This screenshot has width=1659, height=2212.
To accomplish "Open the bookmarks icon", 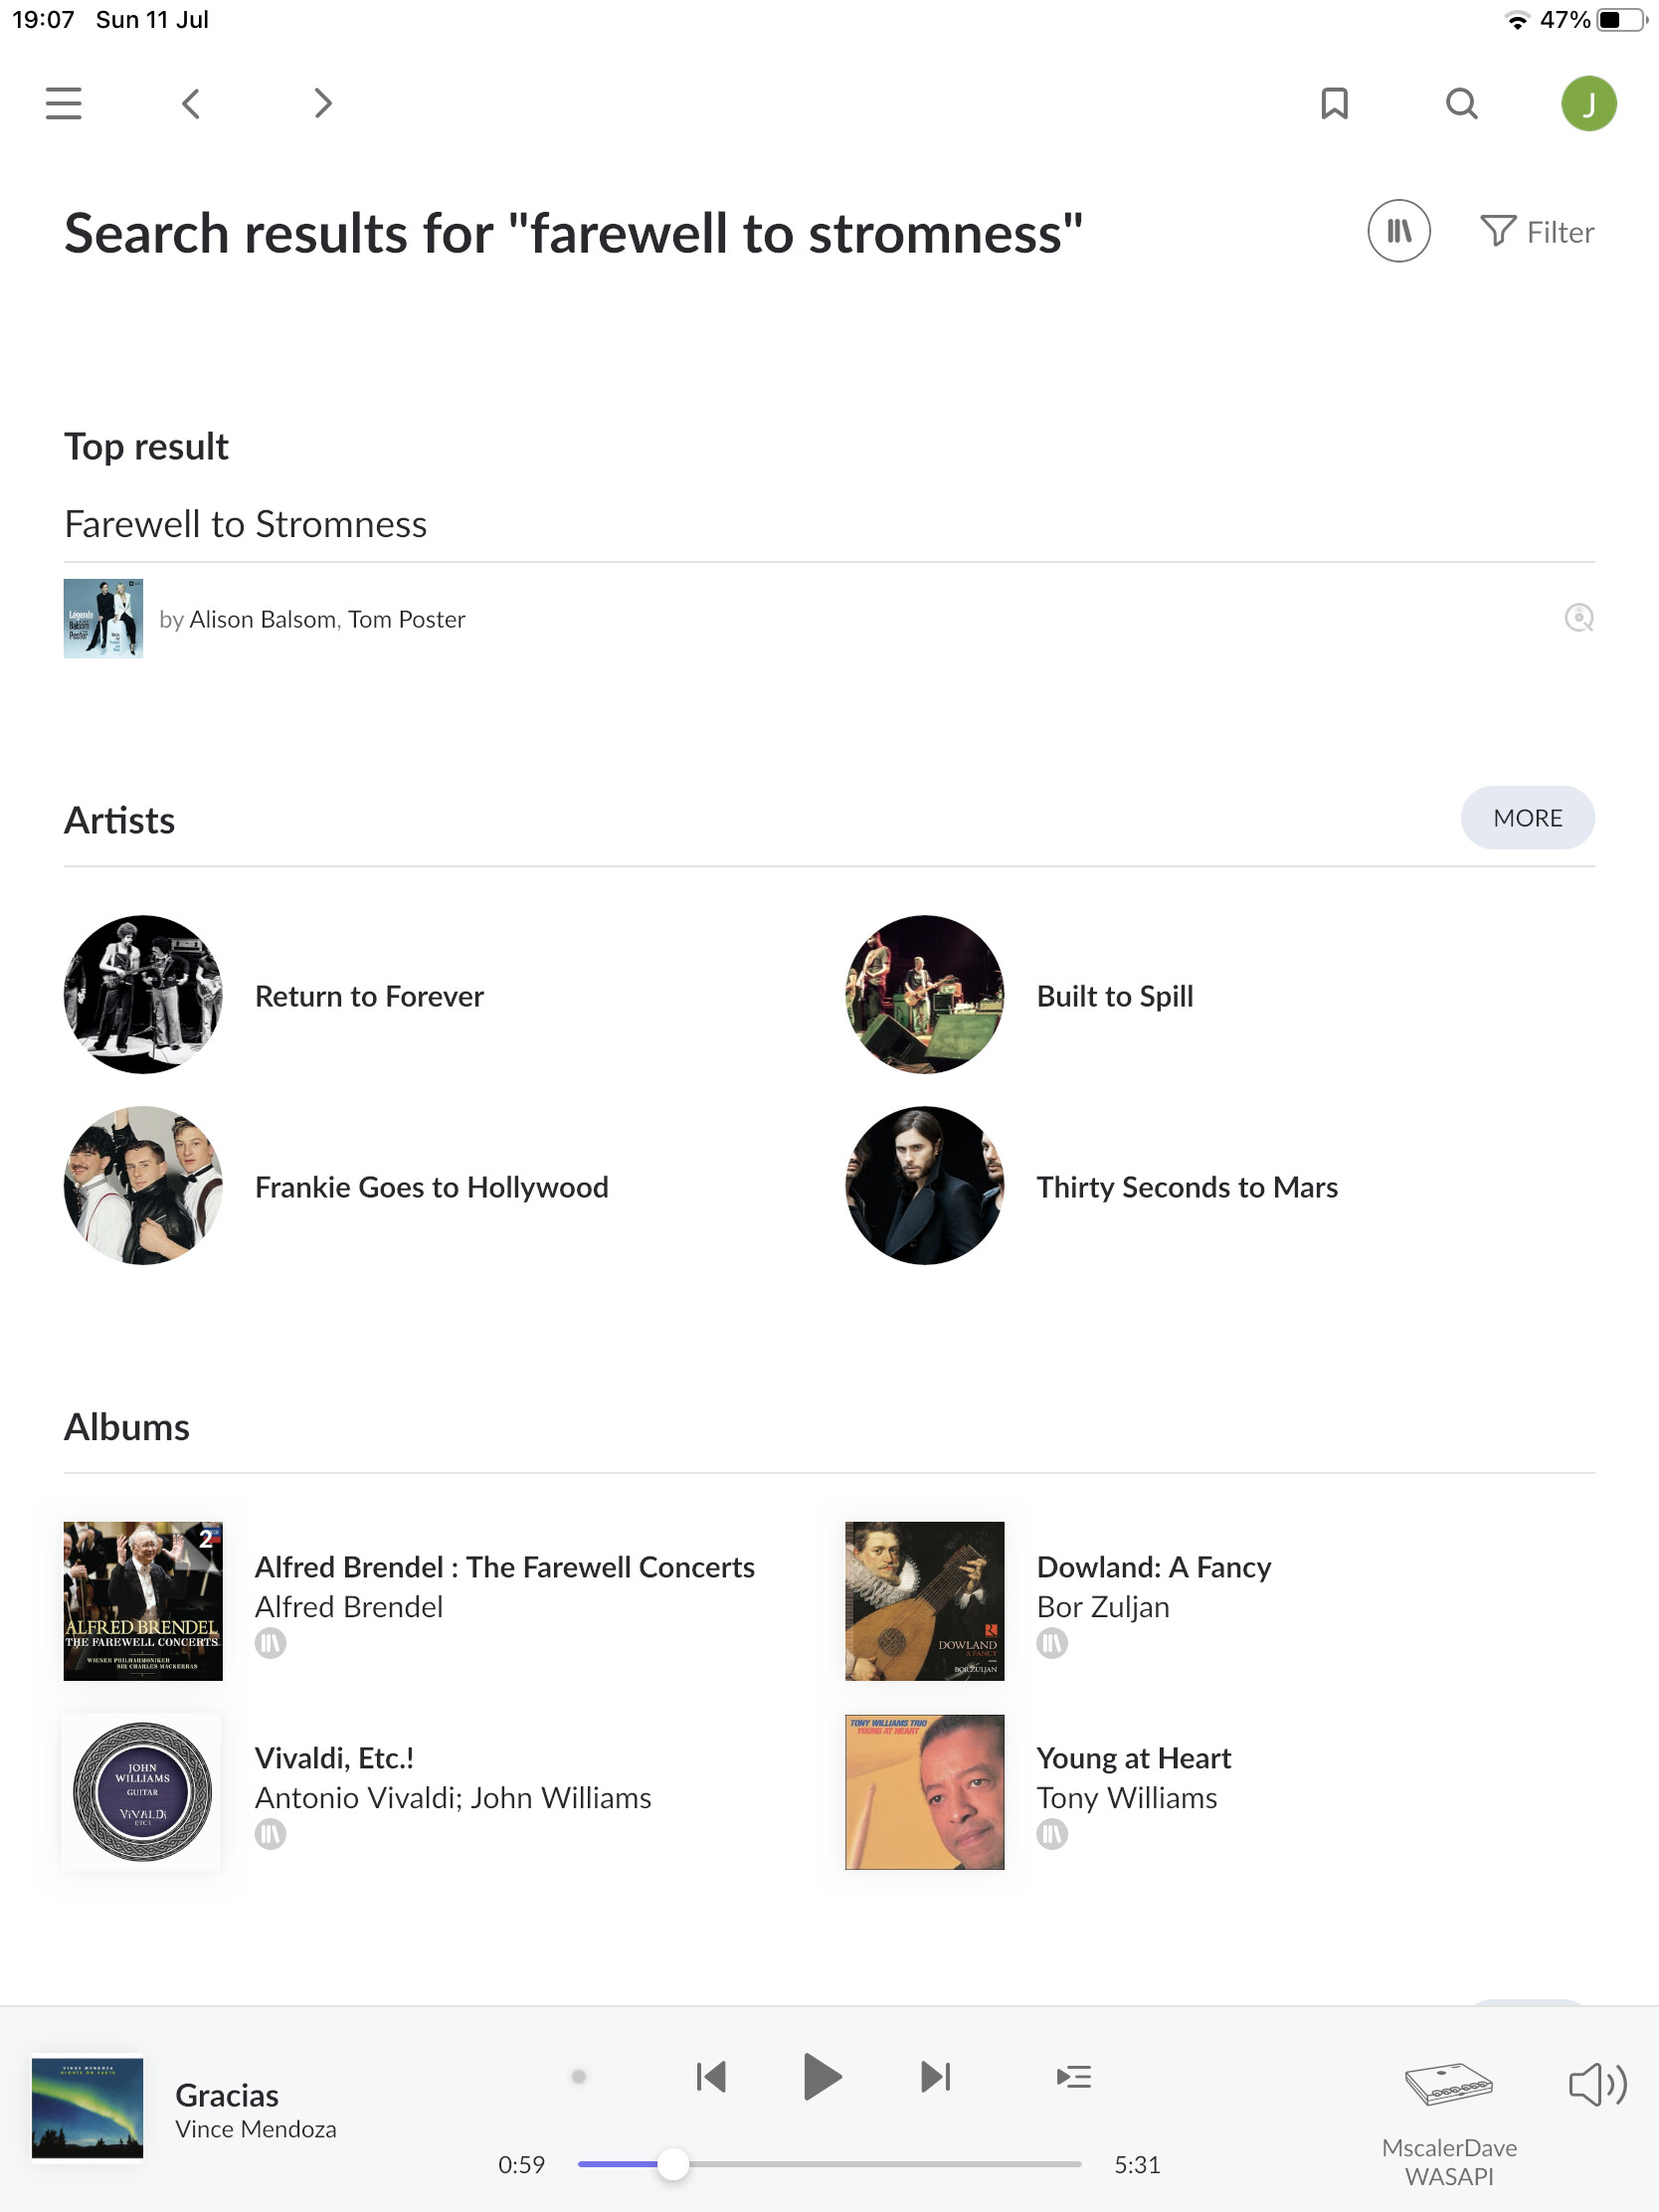I will coord(1334,103).
